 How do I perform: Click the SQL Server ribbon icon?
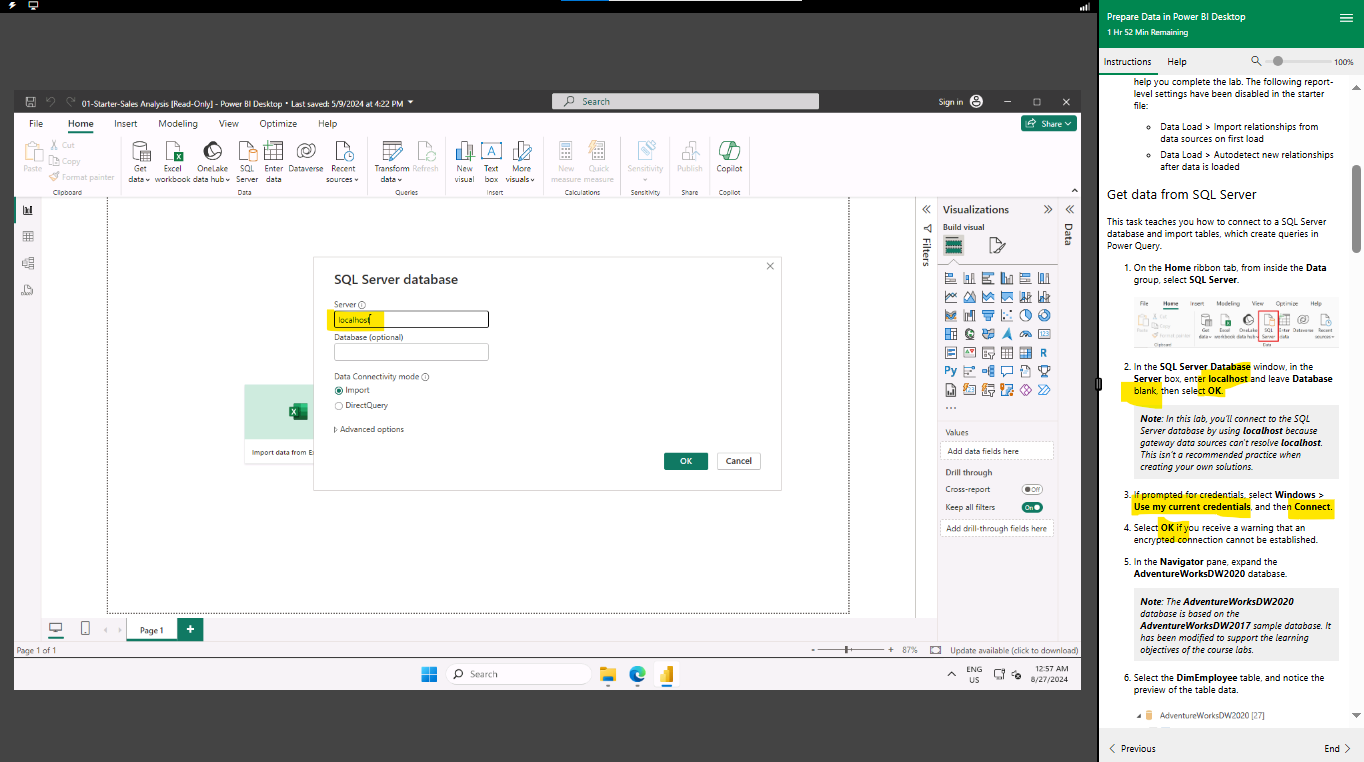[x=247, y=160]
